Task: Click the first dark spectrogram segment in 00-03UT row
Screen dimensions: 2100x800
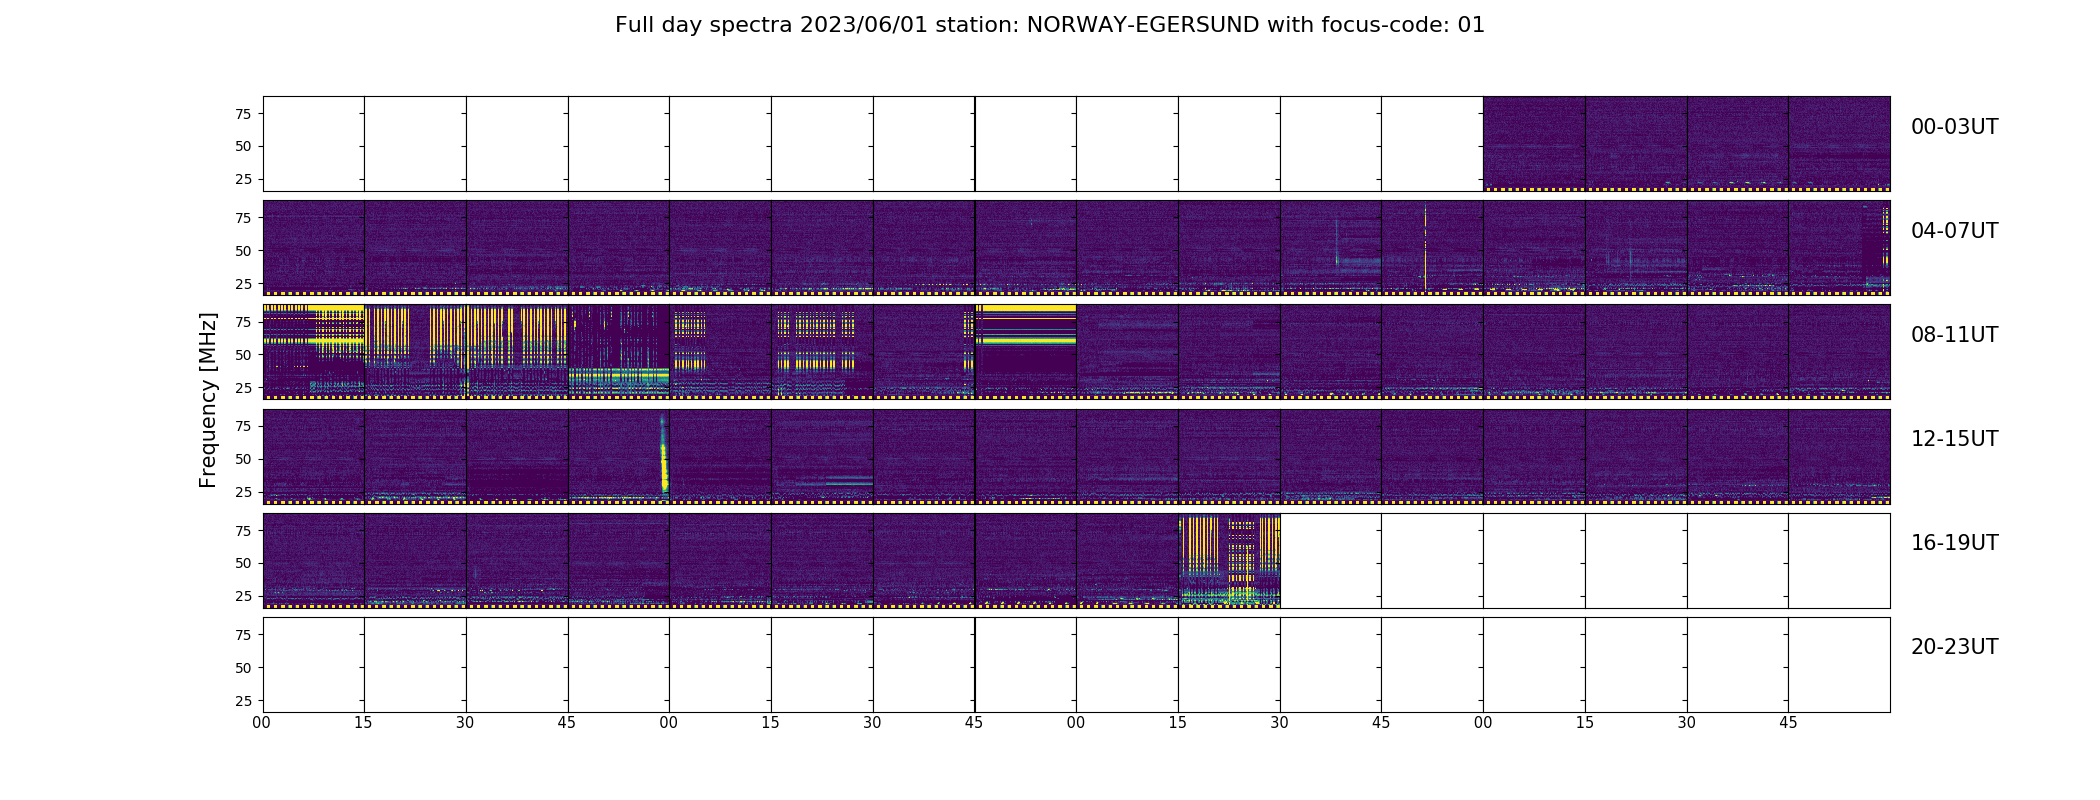Action: [x=1534, y=143]
